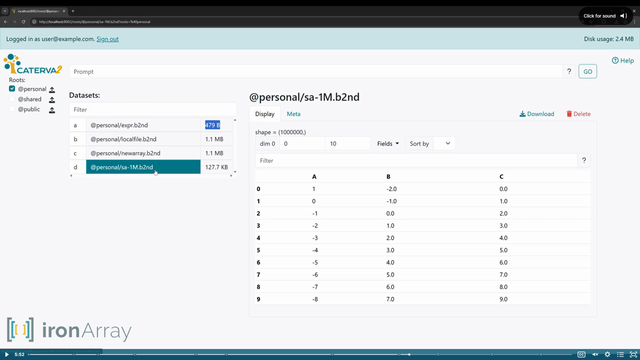
Task: Check the @public root
Action: click(x=12, y=109)
